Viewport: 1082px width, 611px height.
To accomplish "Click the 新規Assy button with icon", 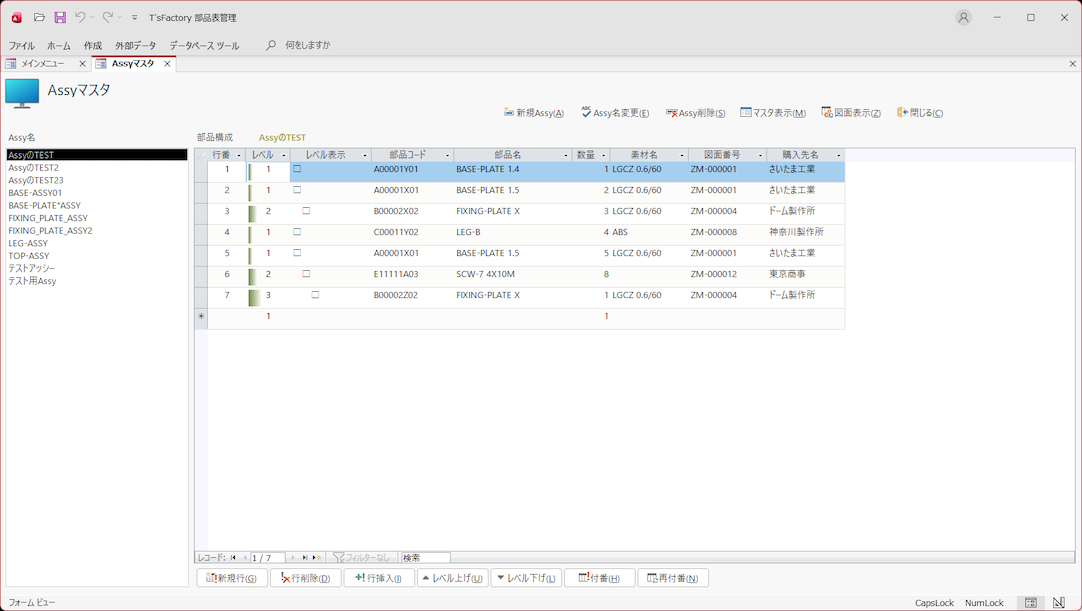I will pos(534,113).
